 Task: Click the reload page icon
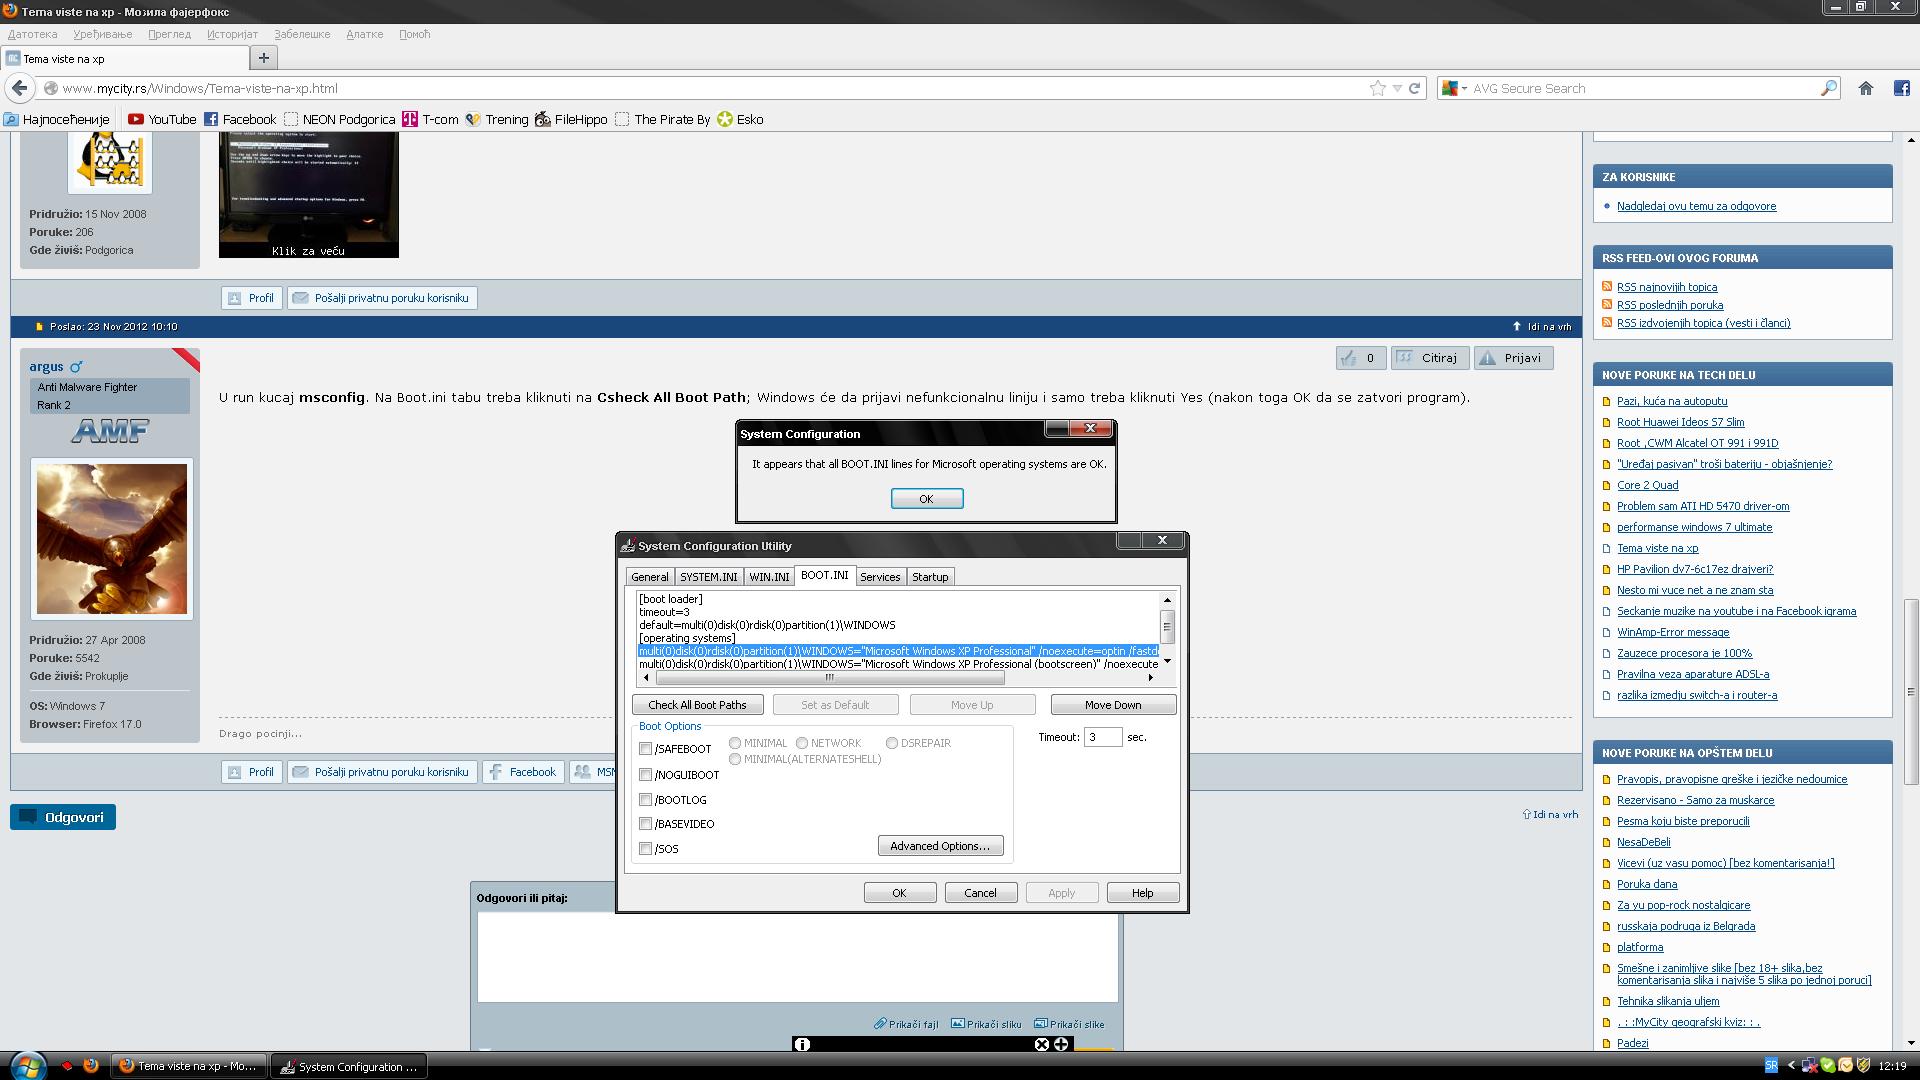coord(1414,88)
